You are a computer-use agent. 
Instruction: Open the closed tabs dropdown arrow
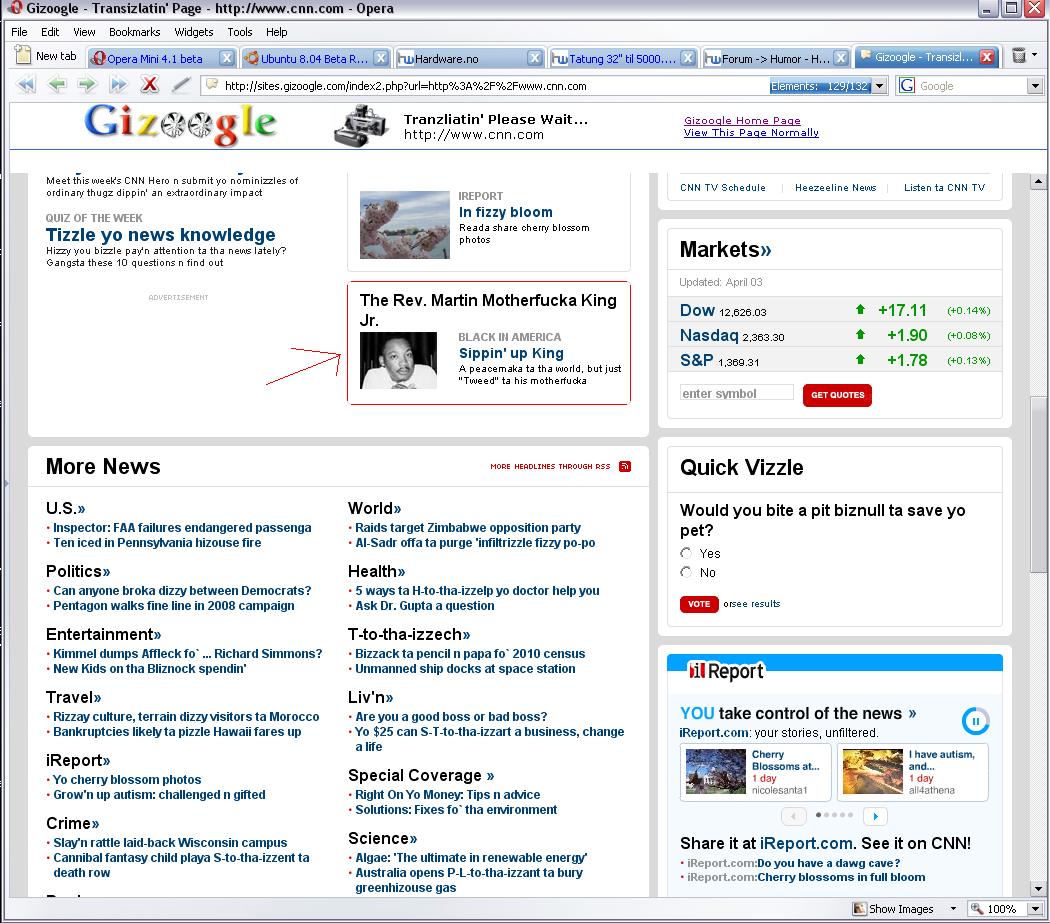[x=1035, y=55]
